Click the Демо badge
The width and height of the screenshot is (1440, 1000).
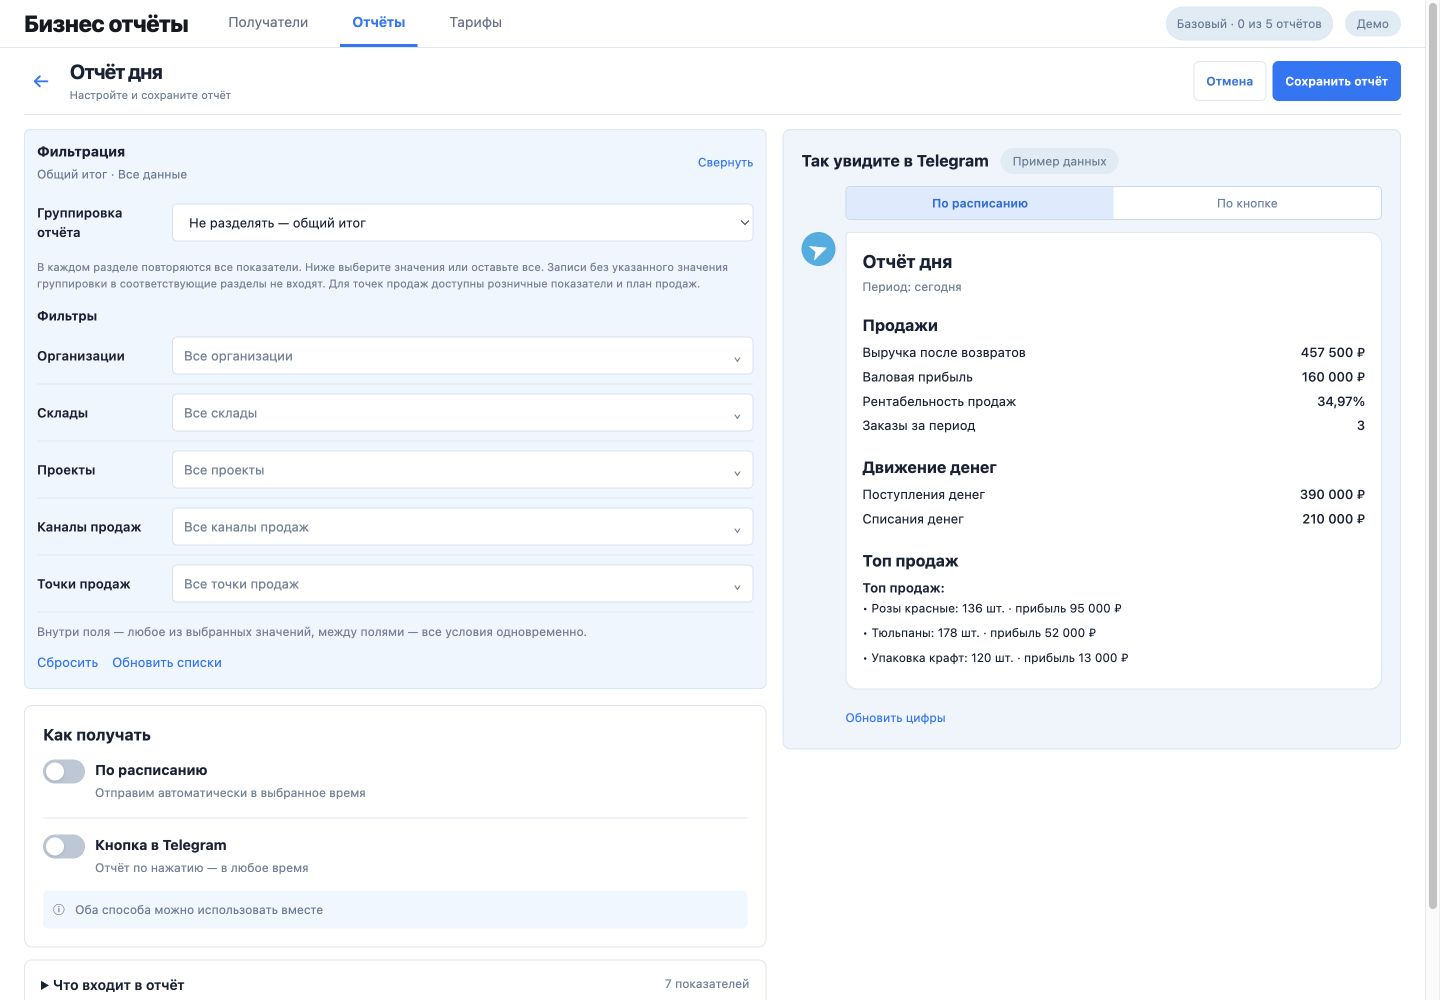click(1373, 24)
